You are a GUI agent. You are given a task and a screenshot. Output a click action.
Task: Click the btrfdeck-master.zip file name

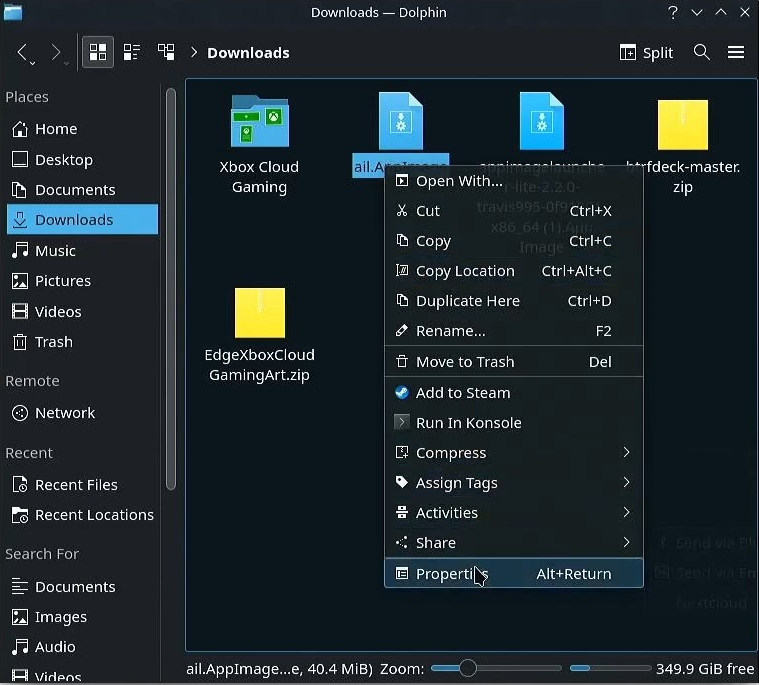coord(683,177)
